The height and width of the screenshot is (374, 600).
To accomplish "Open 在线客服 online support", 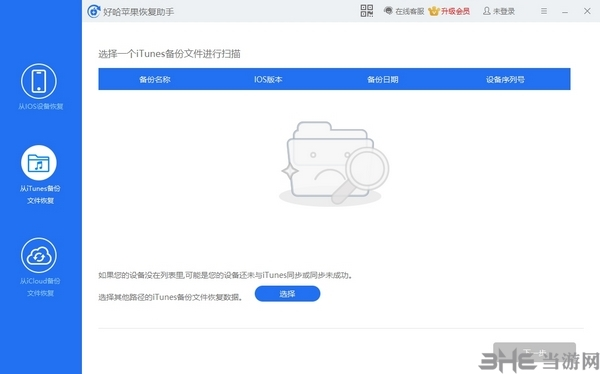I will coord(404,11).
